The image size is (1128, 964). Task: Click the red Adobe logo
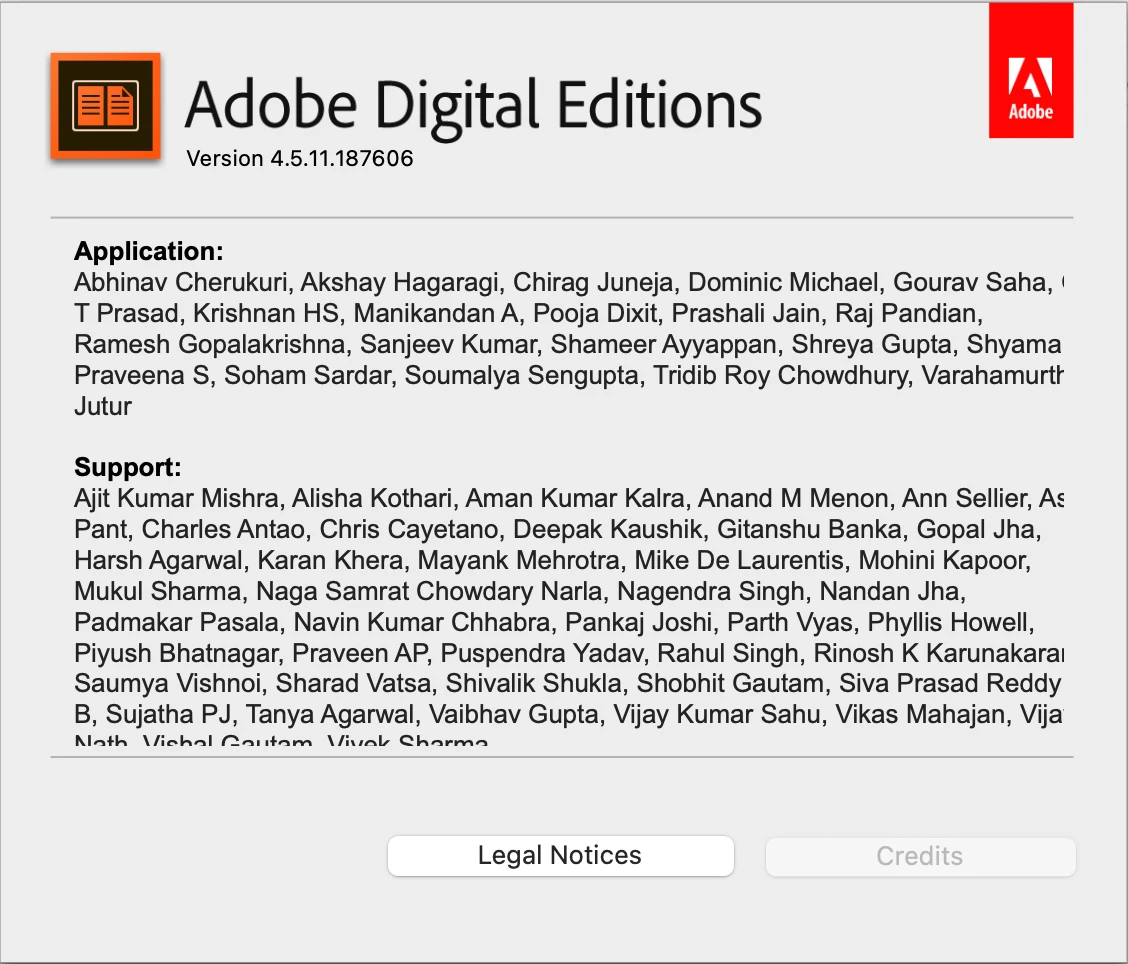coord(1031,70)
